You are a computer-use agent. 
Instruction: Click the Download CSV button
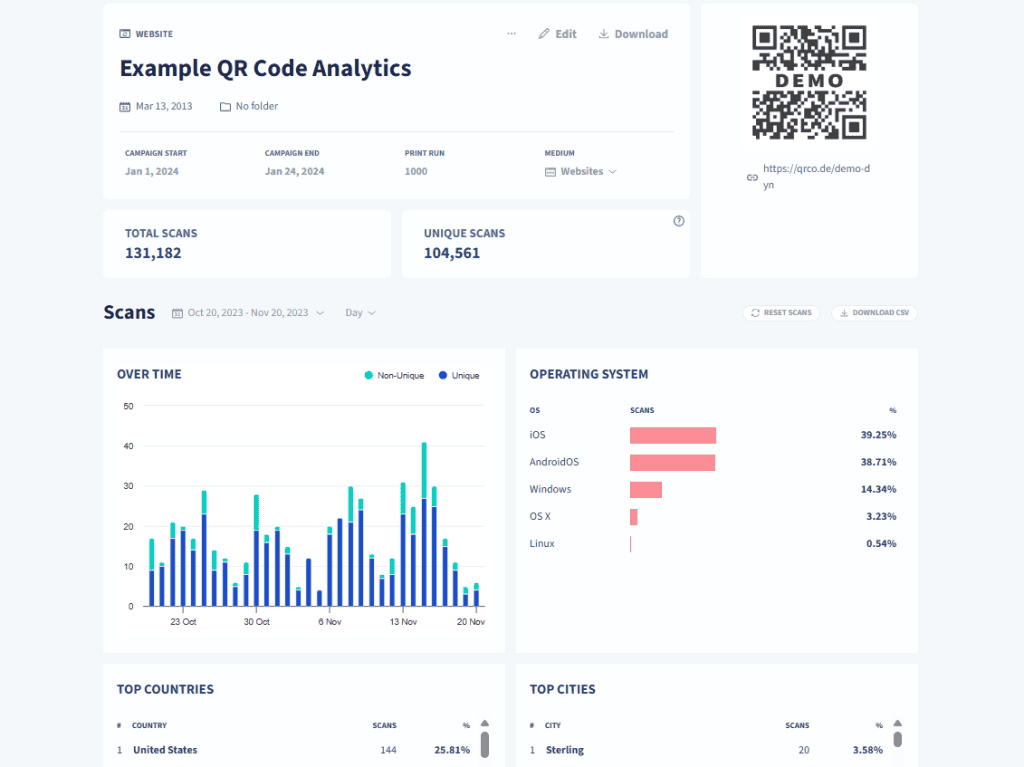tap(874, 312)
